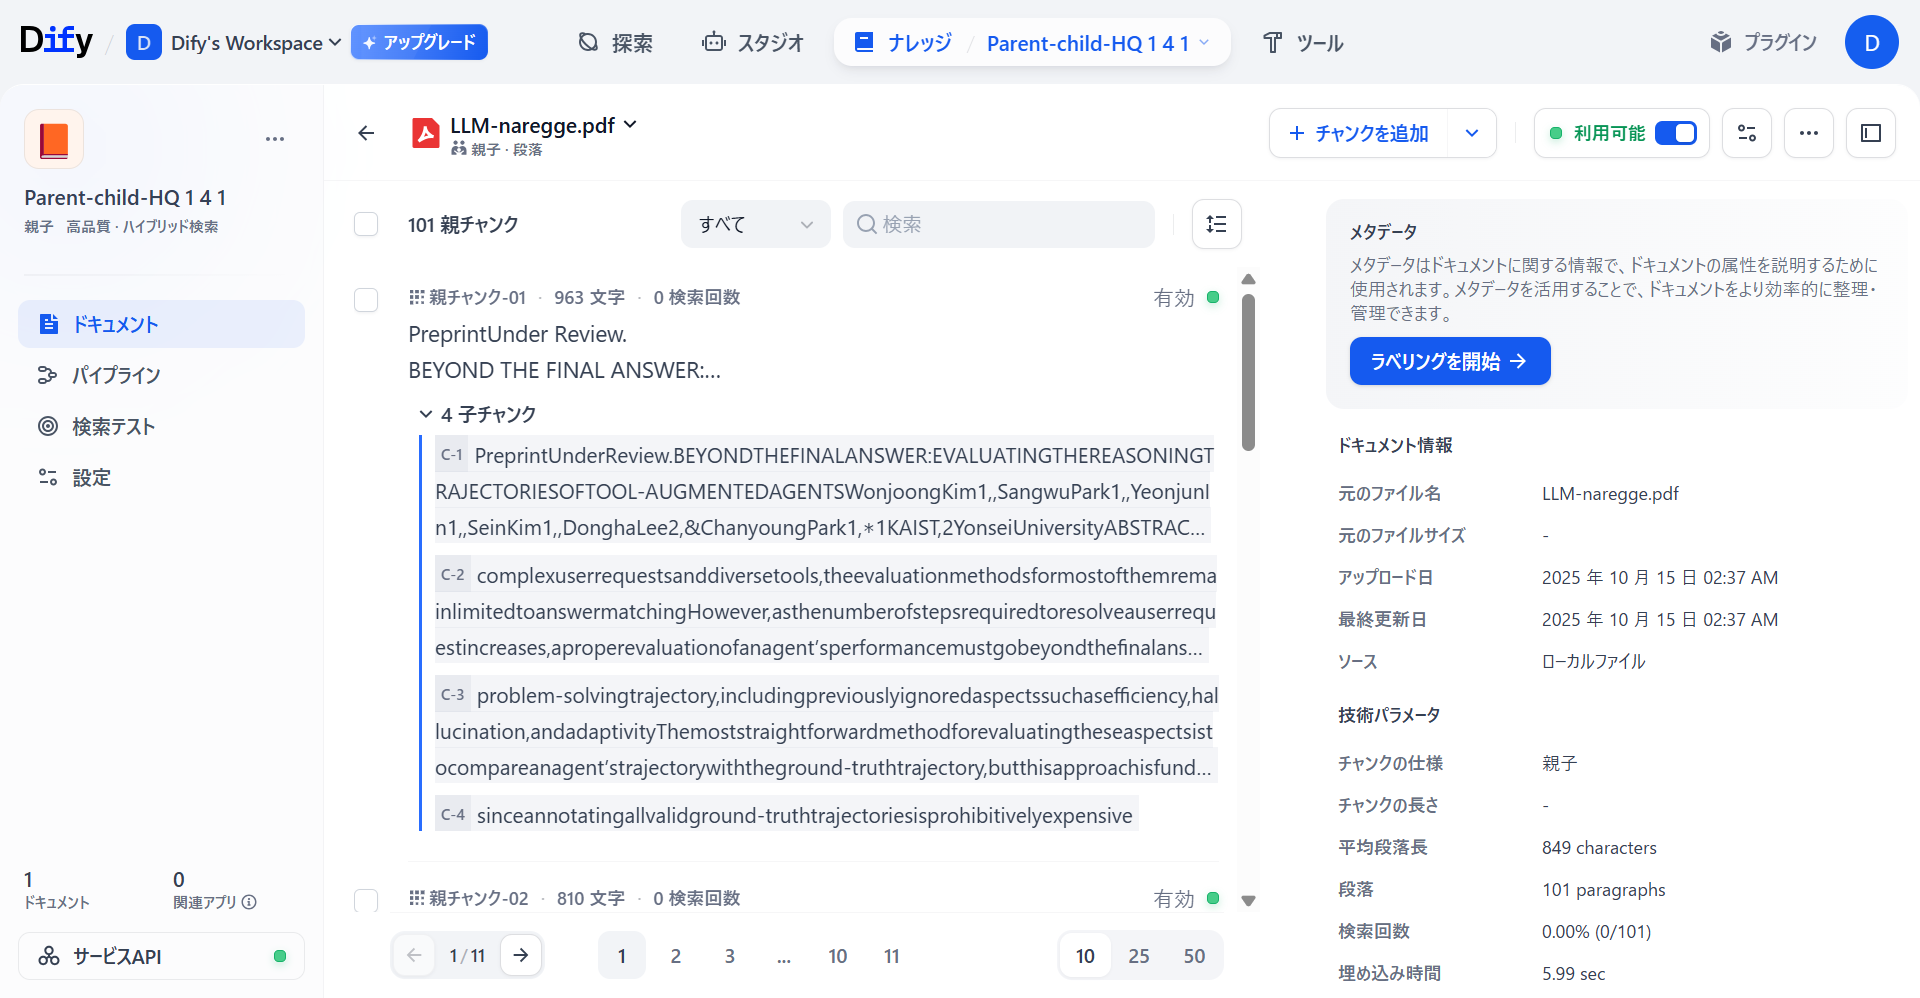Click the back arrow beside LLM-naregge.pdf
Viewport: 1920px width, 998px height.
366,133
